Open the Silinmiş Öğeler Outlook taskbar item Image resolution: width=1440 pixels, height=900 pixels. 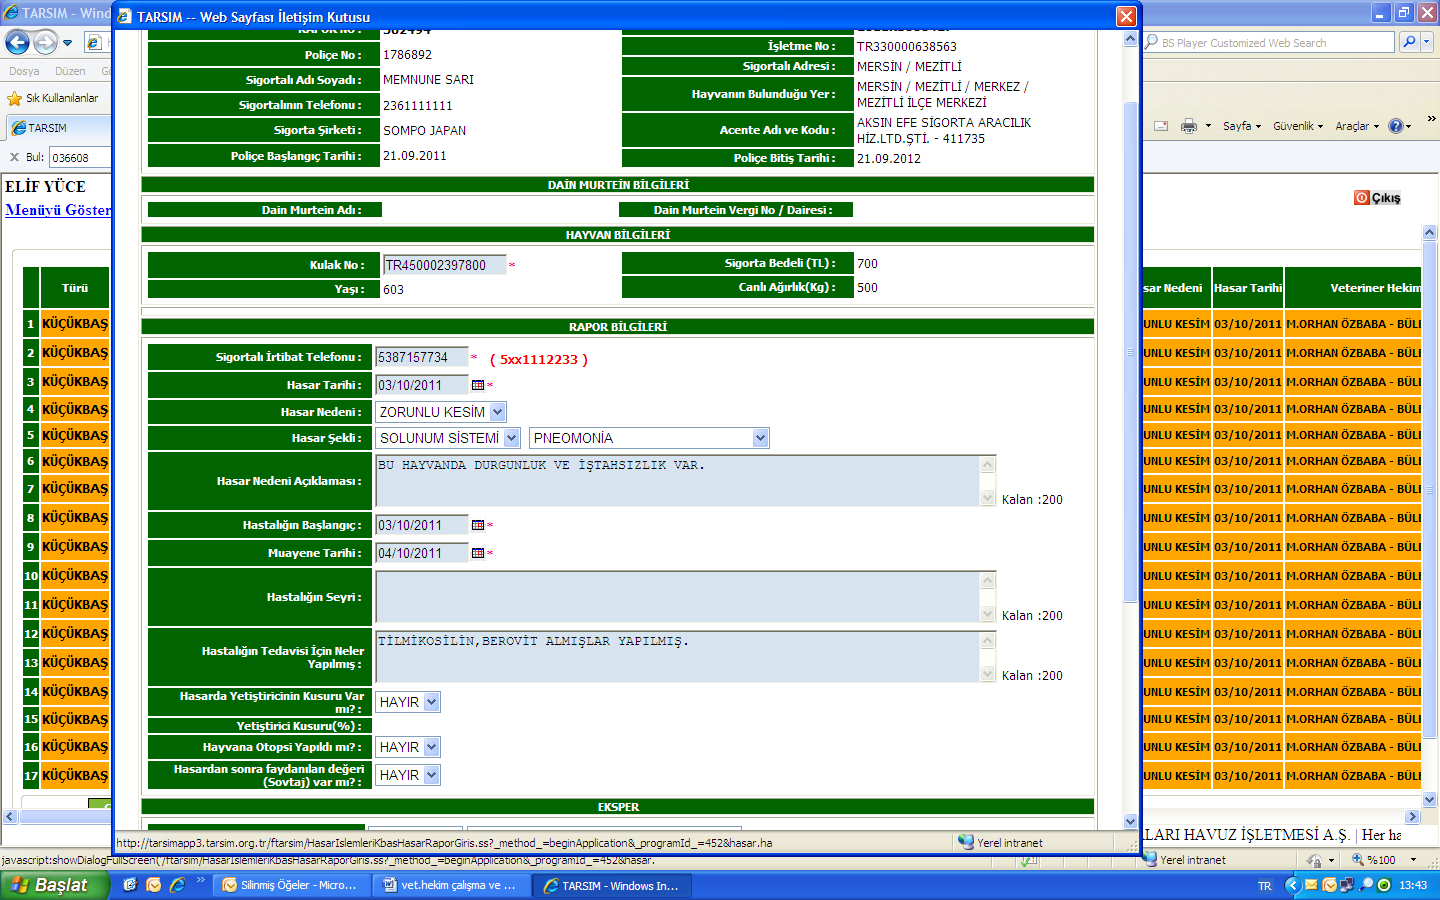pos(293,885)
